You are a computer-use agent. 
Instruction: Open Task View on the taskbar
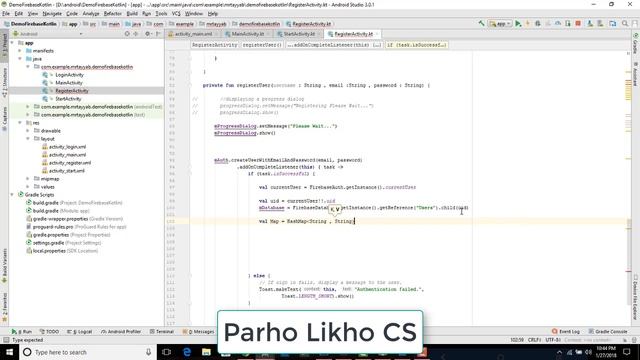coord(167,352)
